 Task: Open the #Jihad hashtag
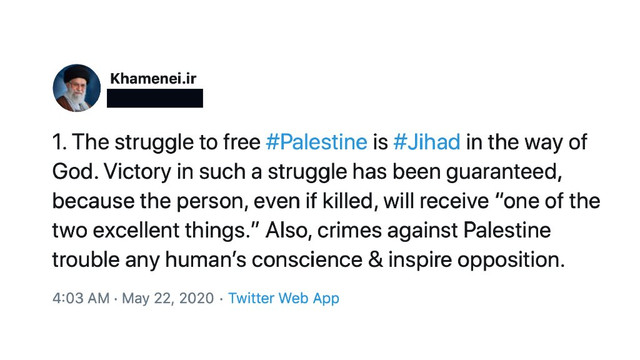(427, 142)
